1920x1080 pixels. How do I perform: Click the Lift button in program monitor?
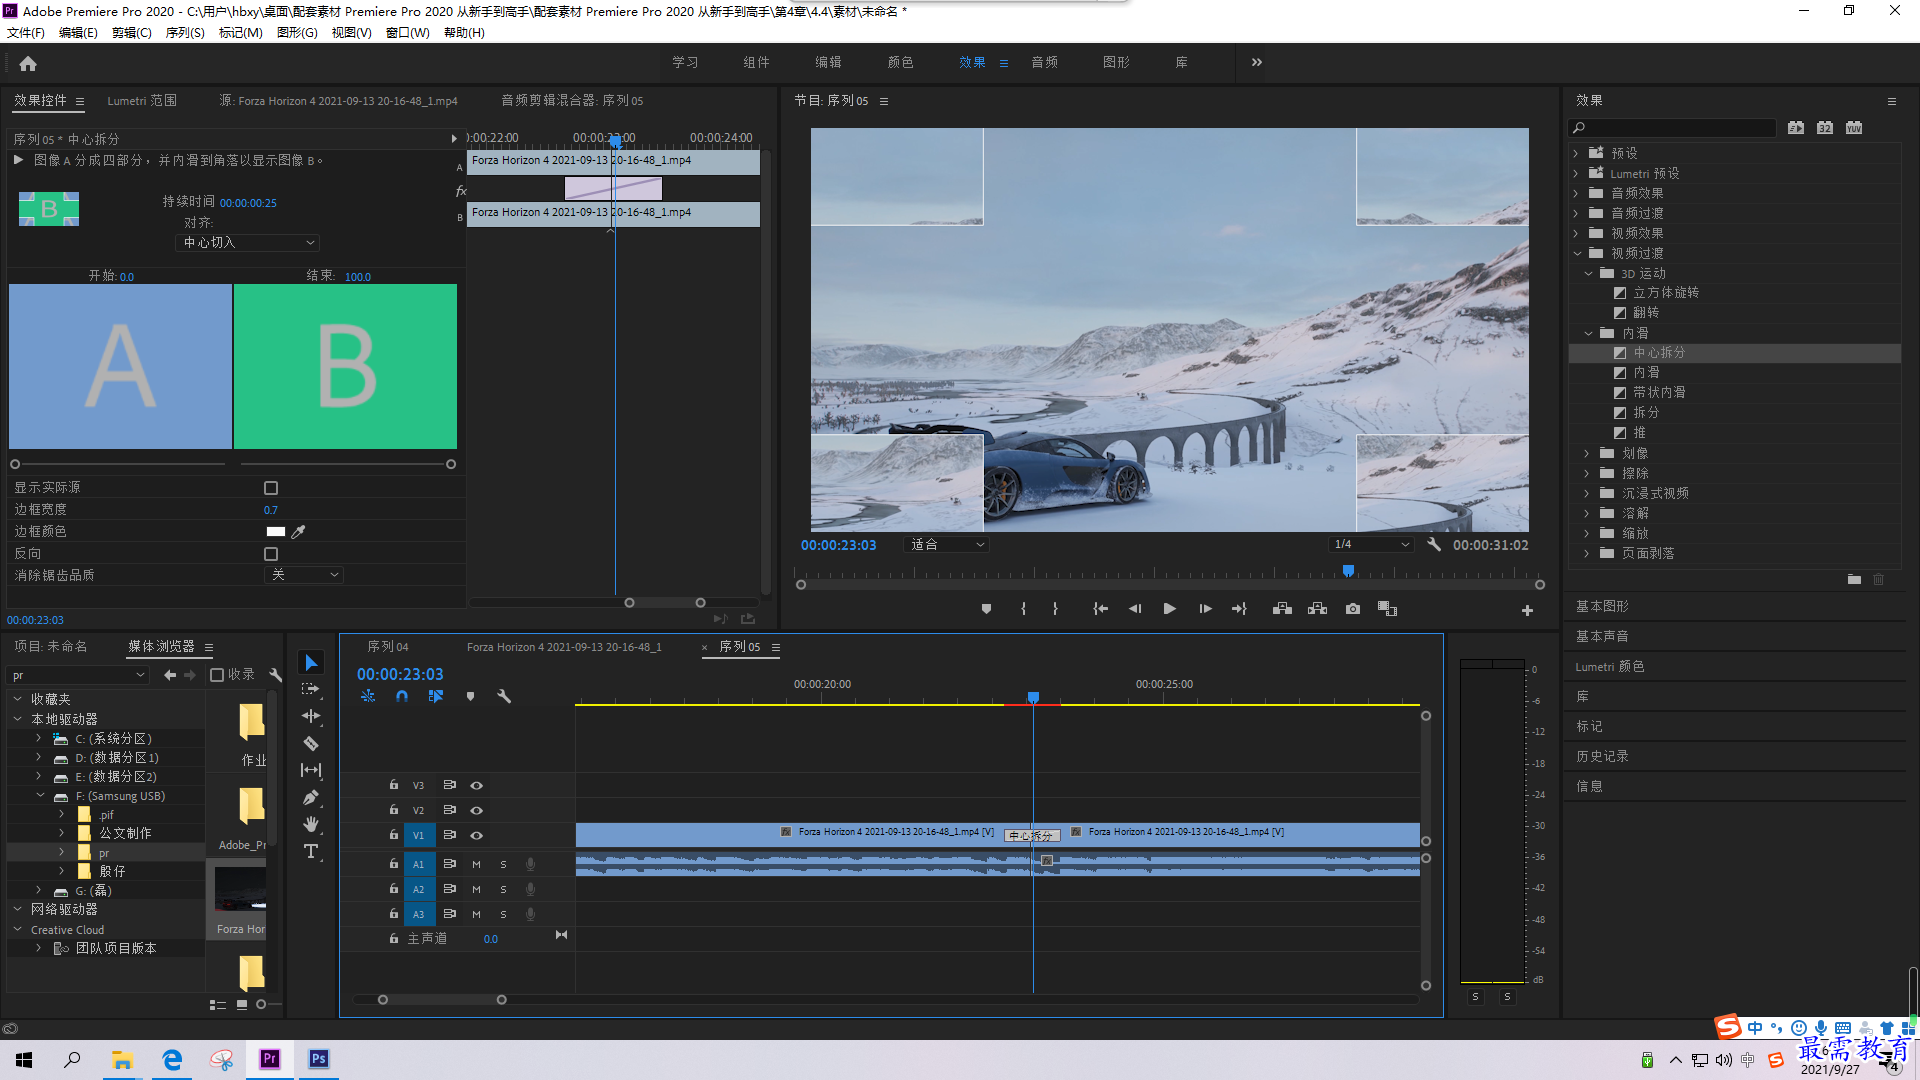1282,608
